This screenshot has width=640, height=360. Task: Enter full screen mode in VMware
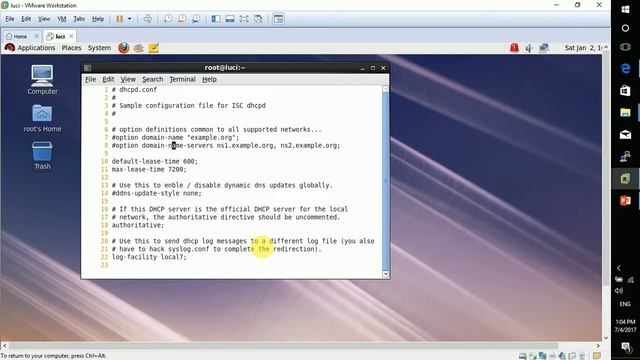[244, 19]
